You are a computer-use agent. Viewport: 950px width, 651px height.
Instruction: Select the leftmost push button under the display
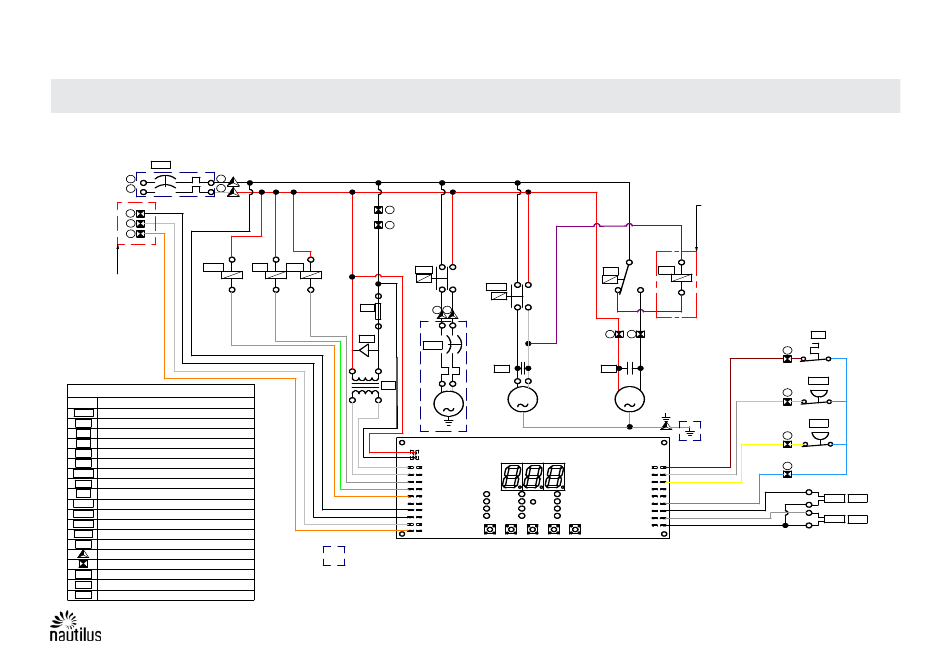[490, 530]
